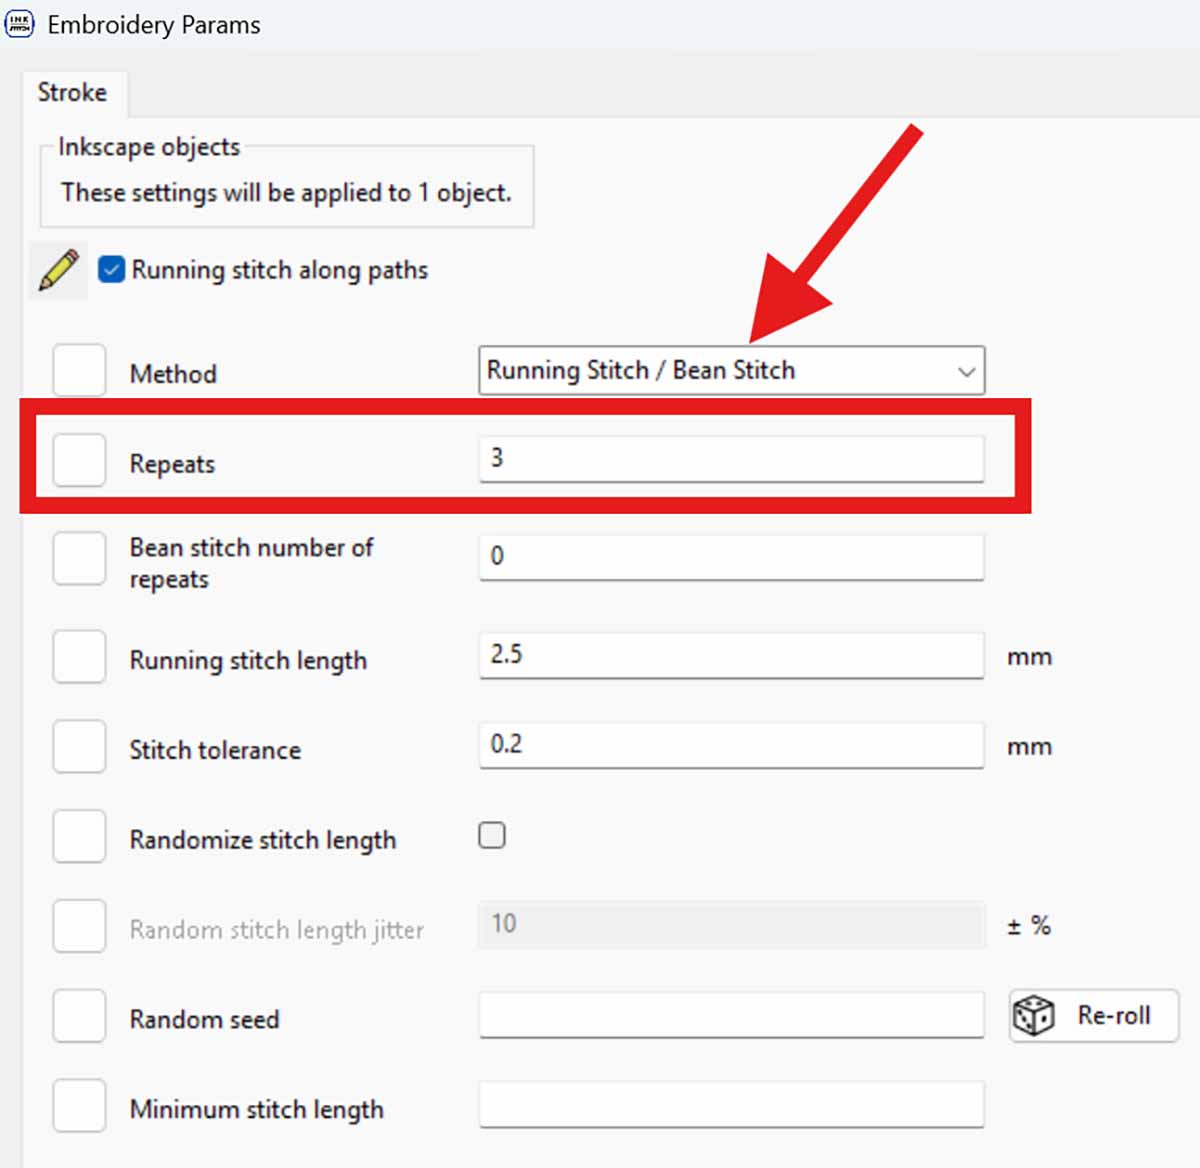Click the Random seed text field
This screenshot has height=1168, width=1200.
(730, 1015)
